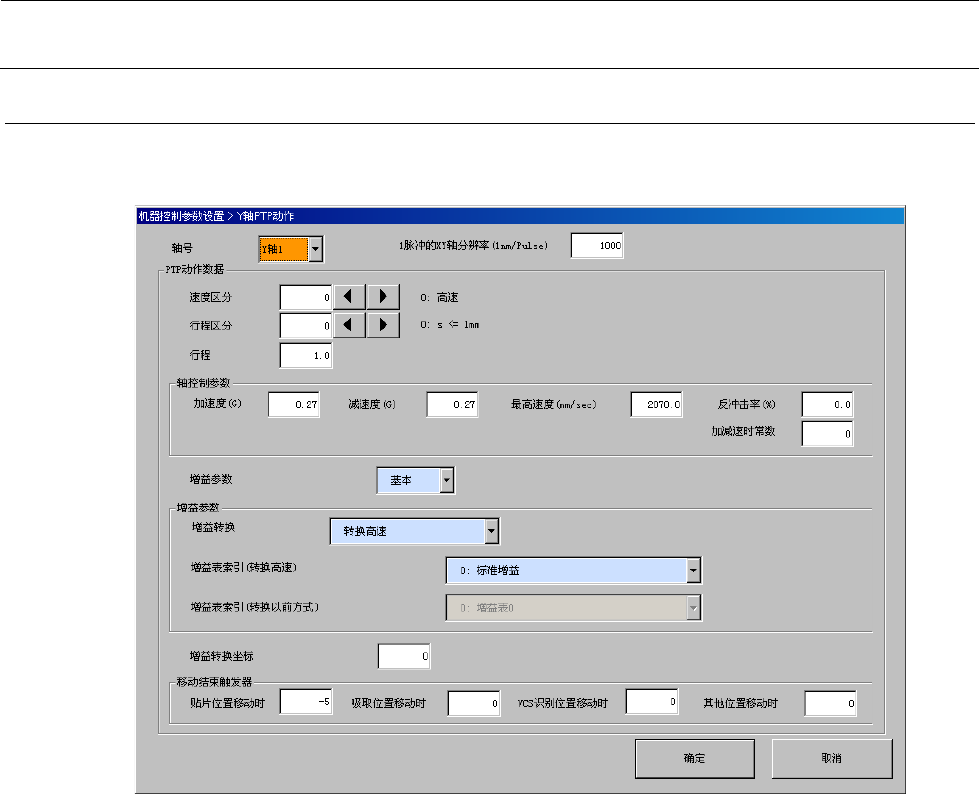The width and height of the screenshot is (979, 794).
Task: Click the left arrow beside 速度区分
Action: pos(349,297)
